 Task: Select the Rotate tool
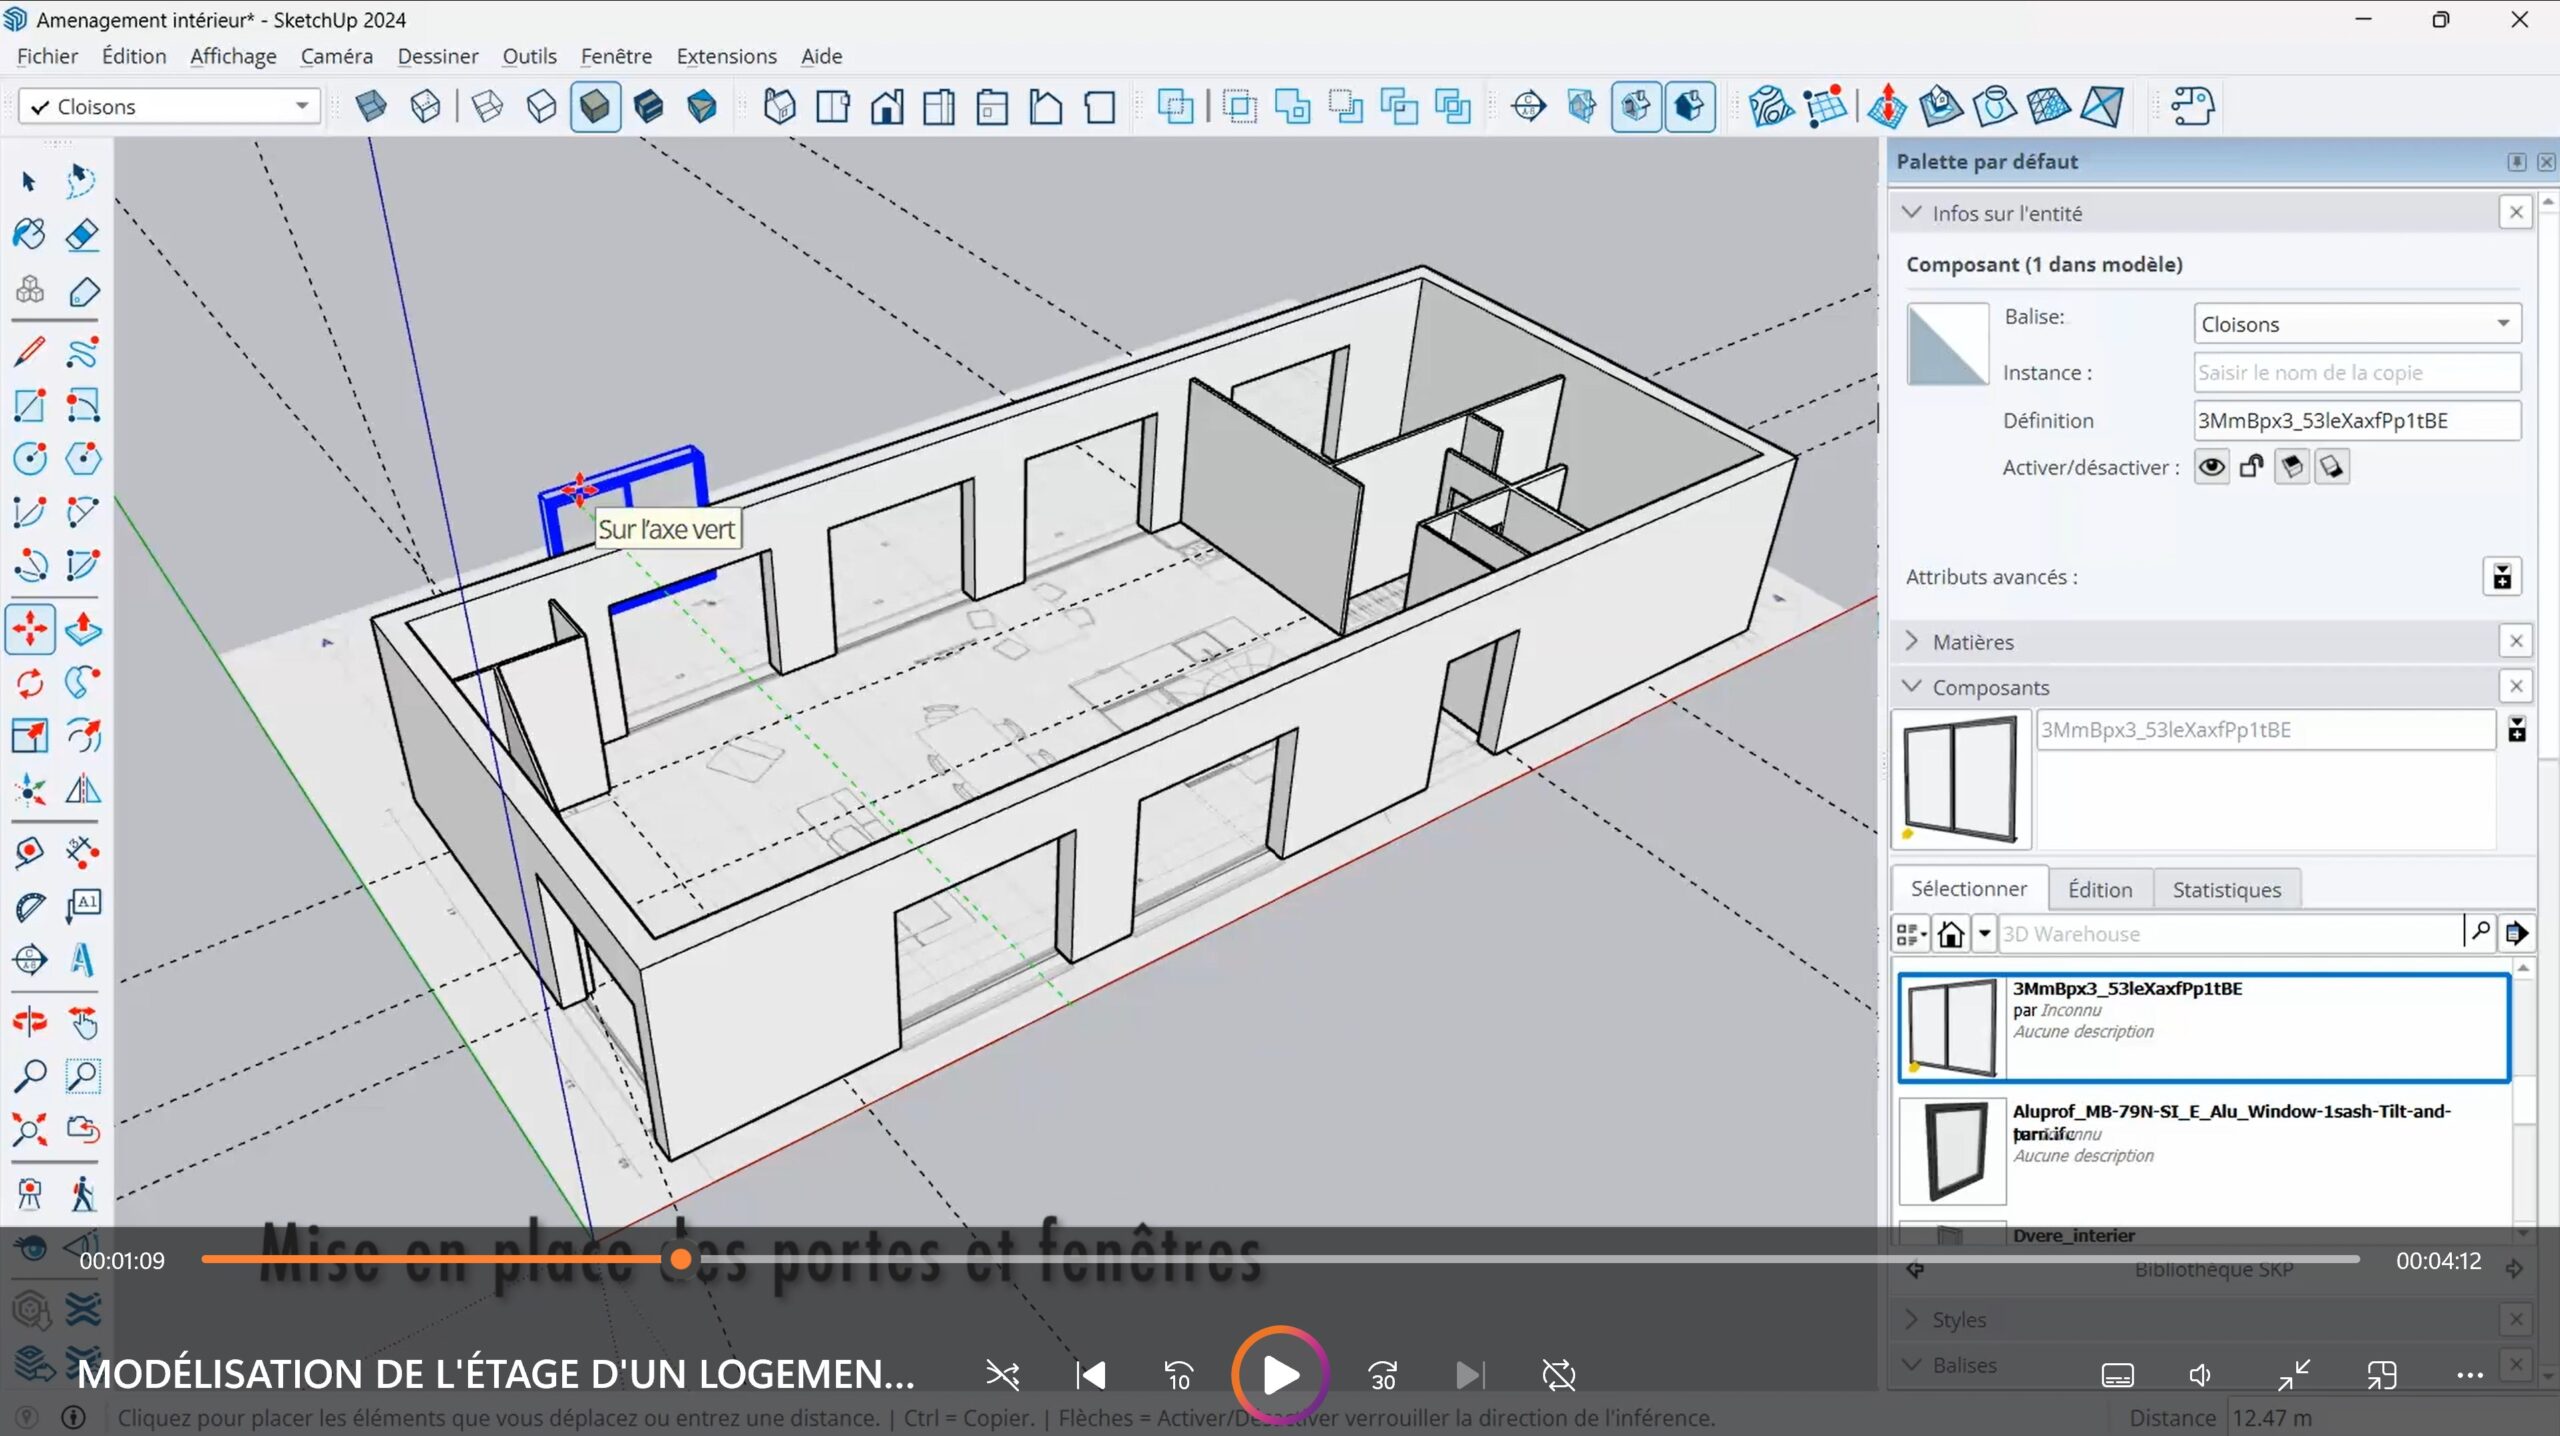pos(29,683)
